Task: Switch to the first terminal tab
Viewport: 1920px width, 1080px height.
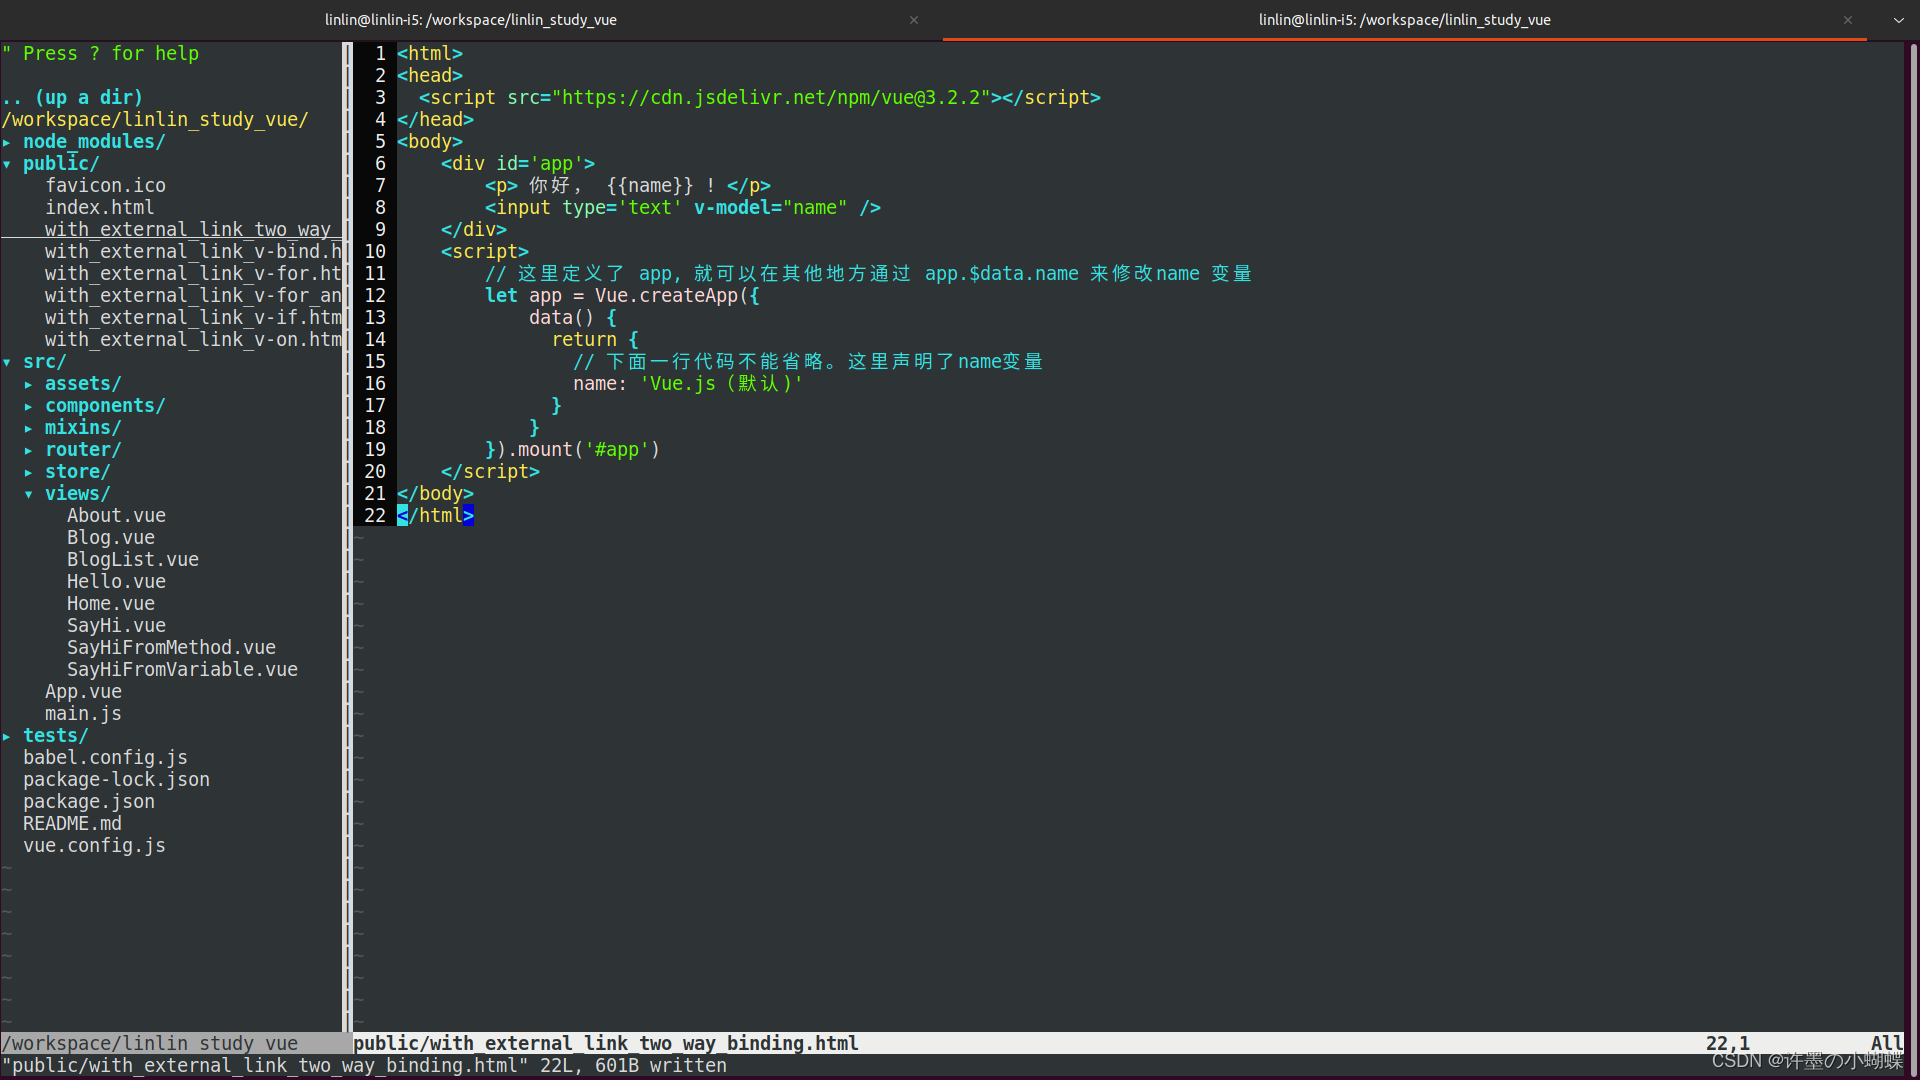Action: tap(470, 20)
